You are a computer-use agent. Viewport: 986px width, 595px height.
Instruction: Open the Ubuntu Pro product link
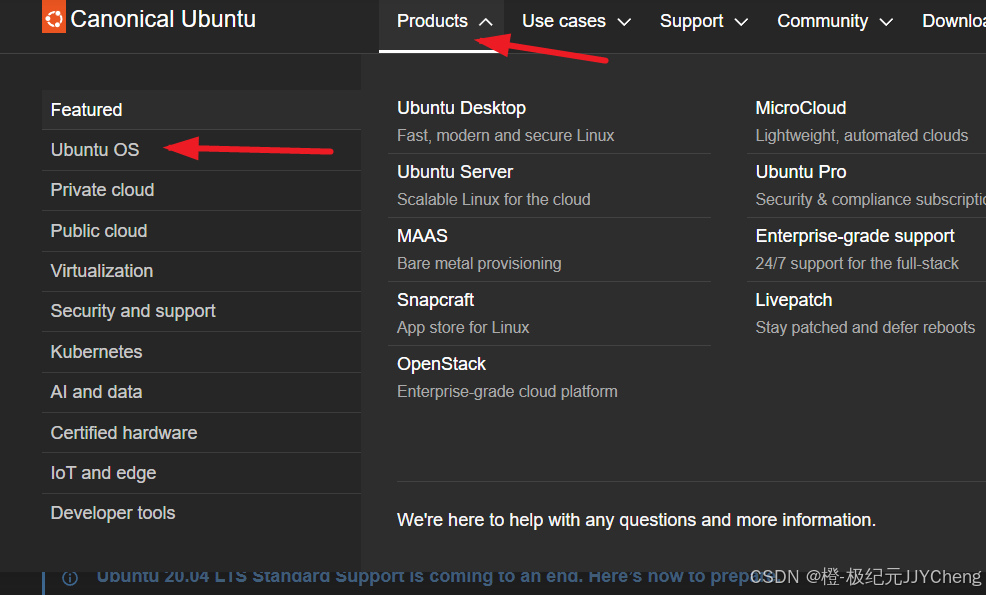click(x=800, y=172)
